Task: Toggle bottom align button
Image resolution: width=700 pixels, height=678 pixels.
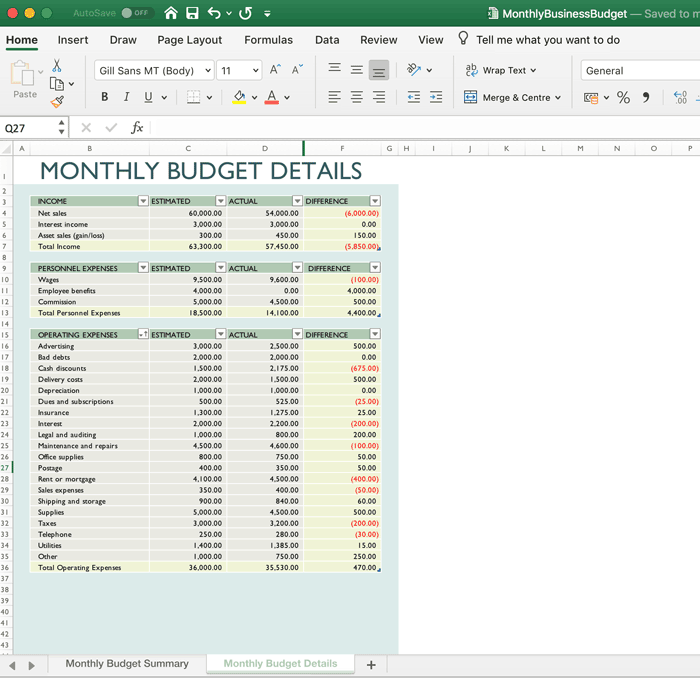Action: point(379,70)
